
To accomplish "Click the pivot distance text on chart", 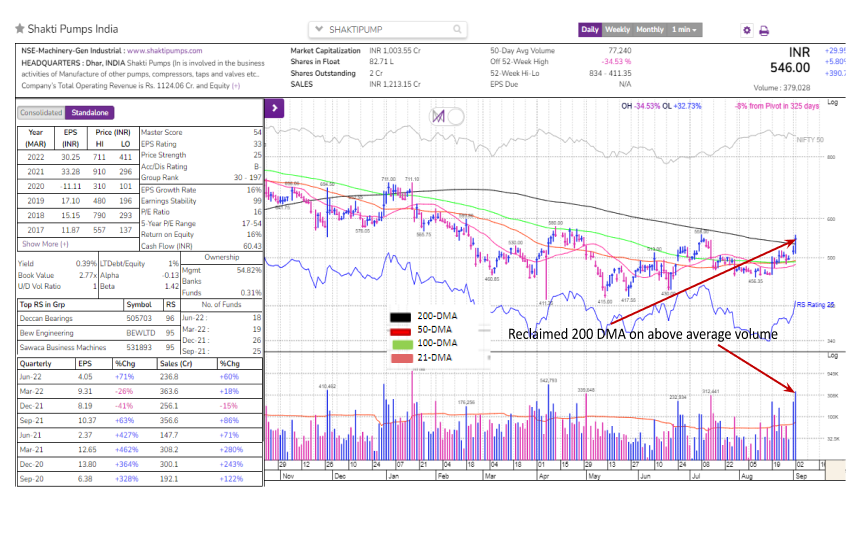I will (x=777, y=106).
